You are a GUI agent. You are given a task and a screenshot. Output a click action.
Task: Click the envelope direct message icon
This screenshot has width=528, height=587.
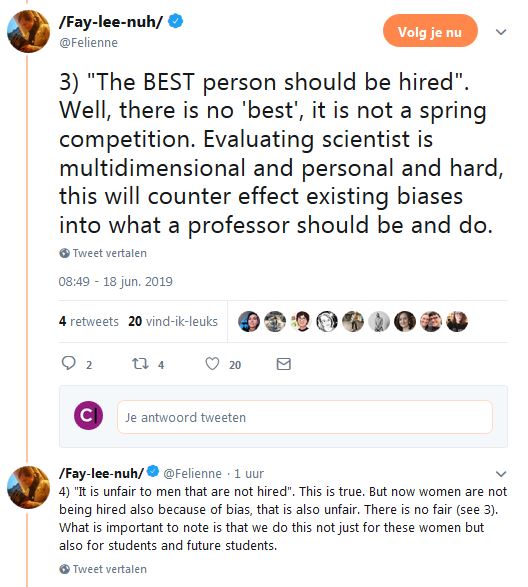click(x=283, y=364)
